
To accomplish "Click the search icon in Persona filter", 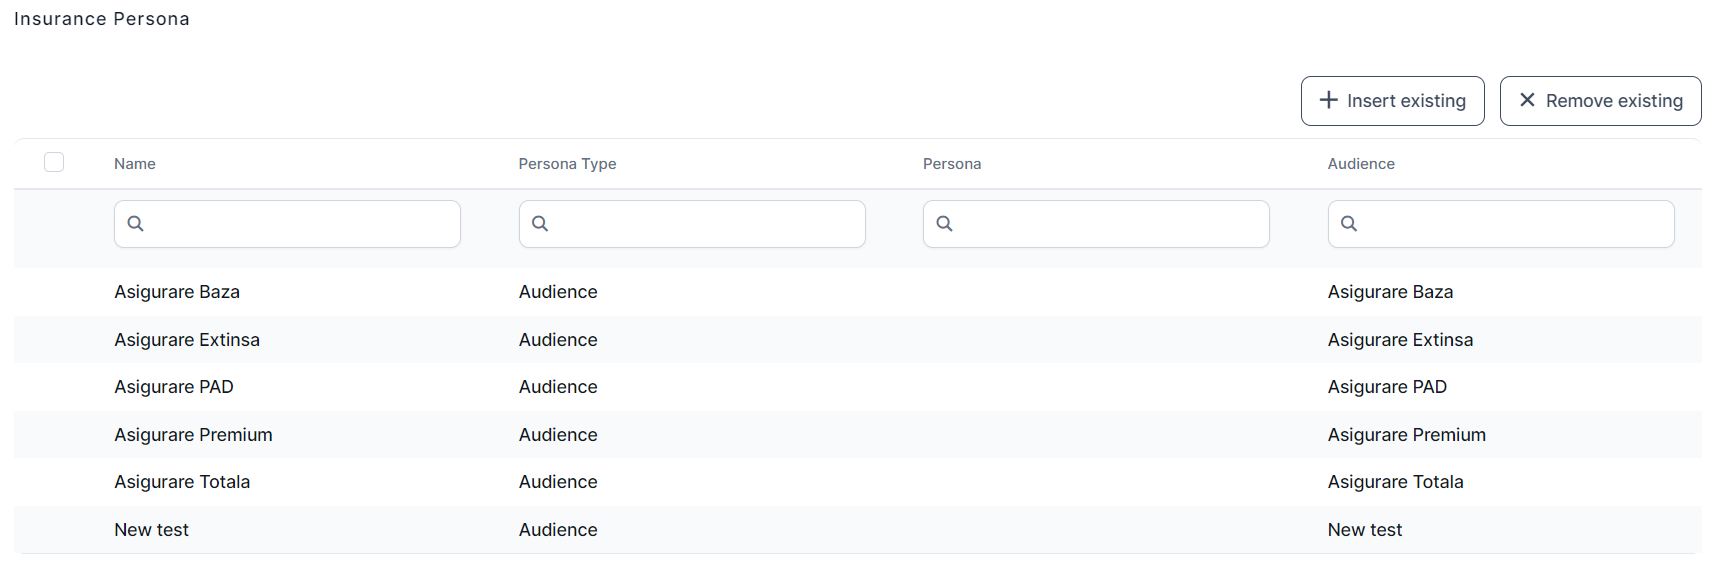I will 944,224.
